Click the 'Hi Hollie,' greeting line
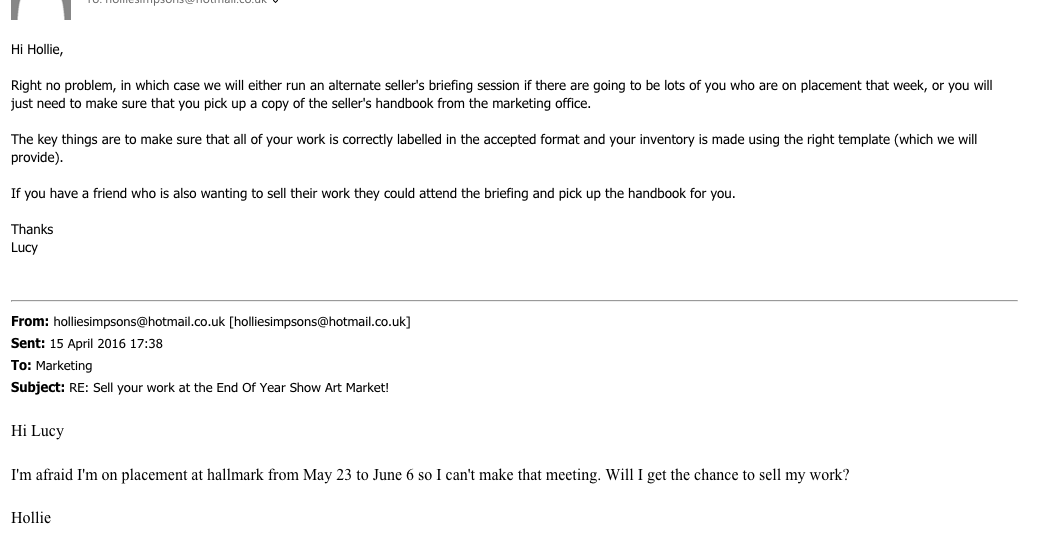Viewport: 1037px width, 548px height. pos(37,50)
